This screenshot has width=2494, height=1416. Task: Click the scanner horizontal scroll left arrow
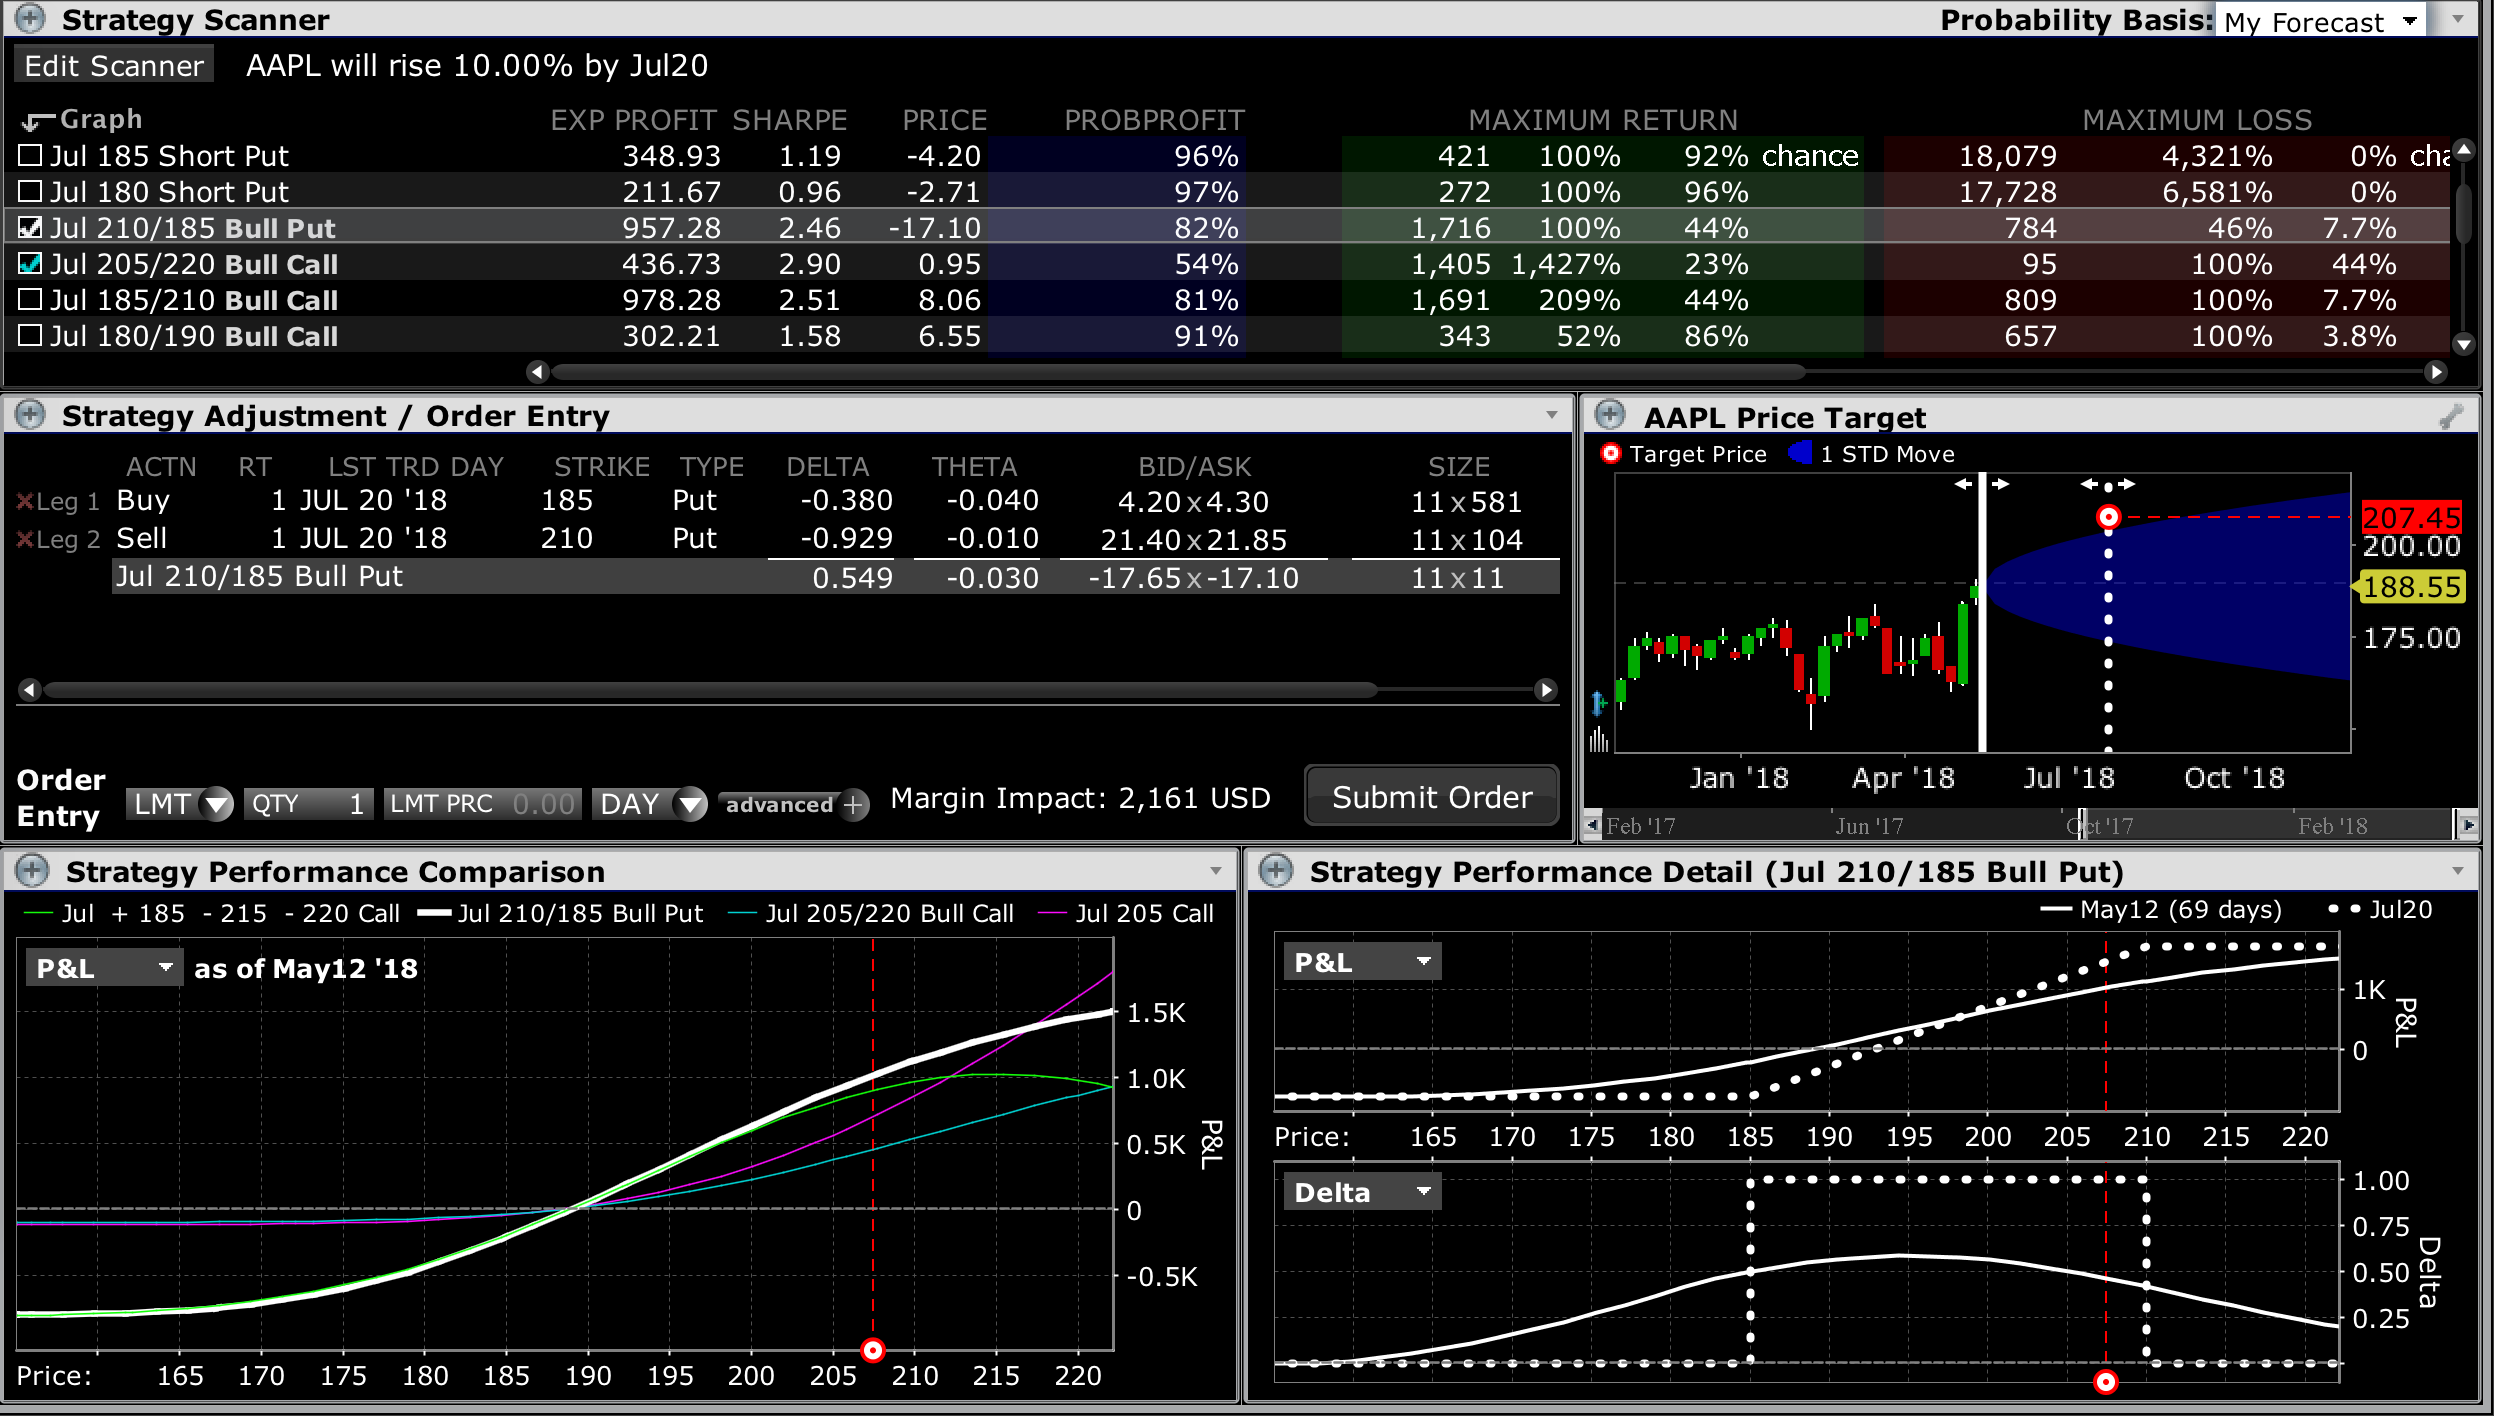tap(538, 372)
